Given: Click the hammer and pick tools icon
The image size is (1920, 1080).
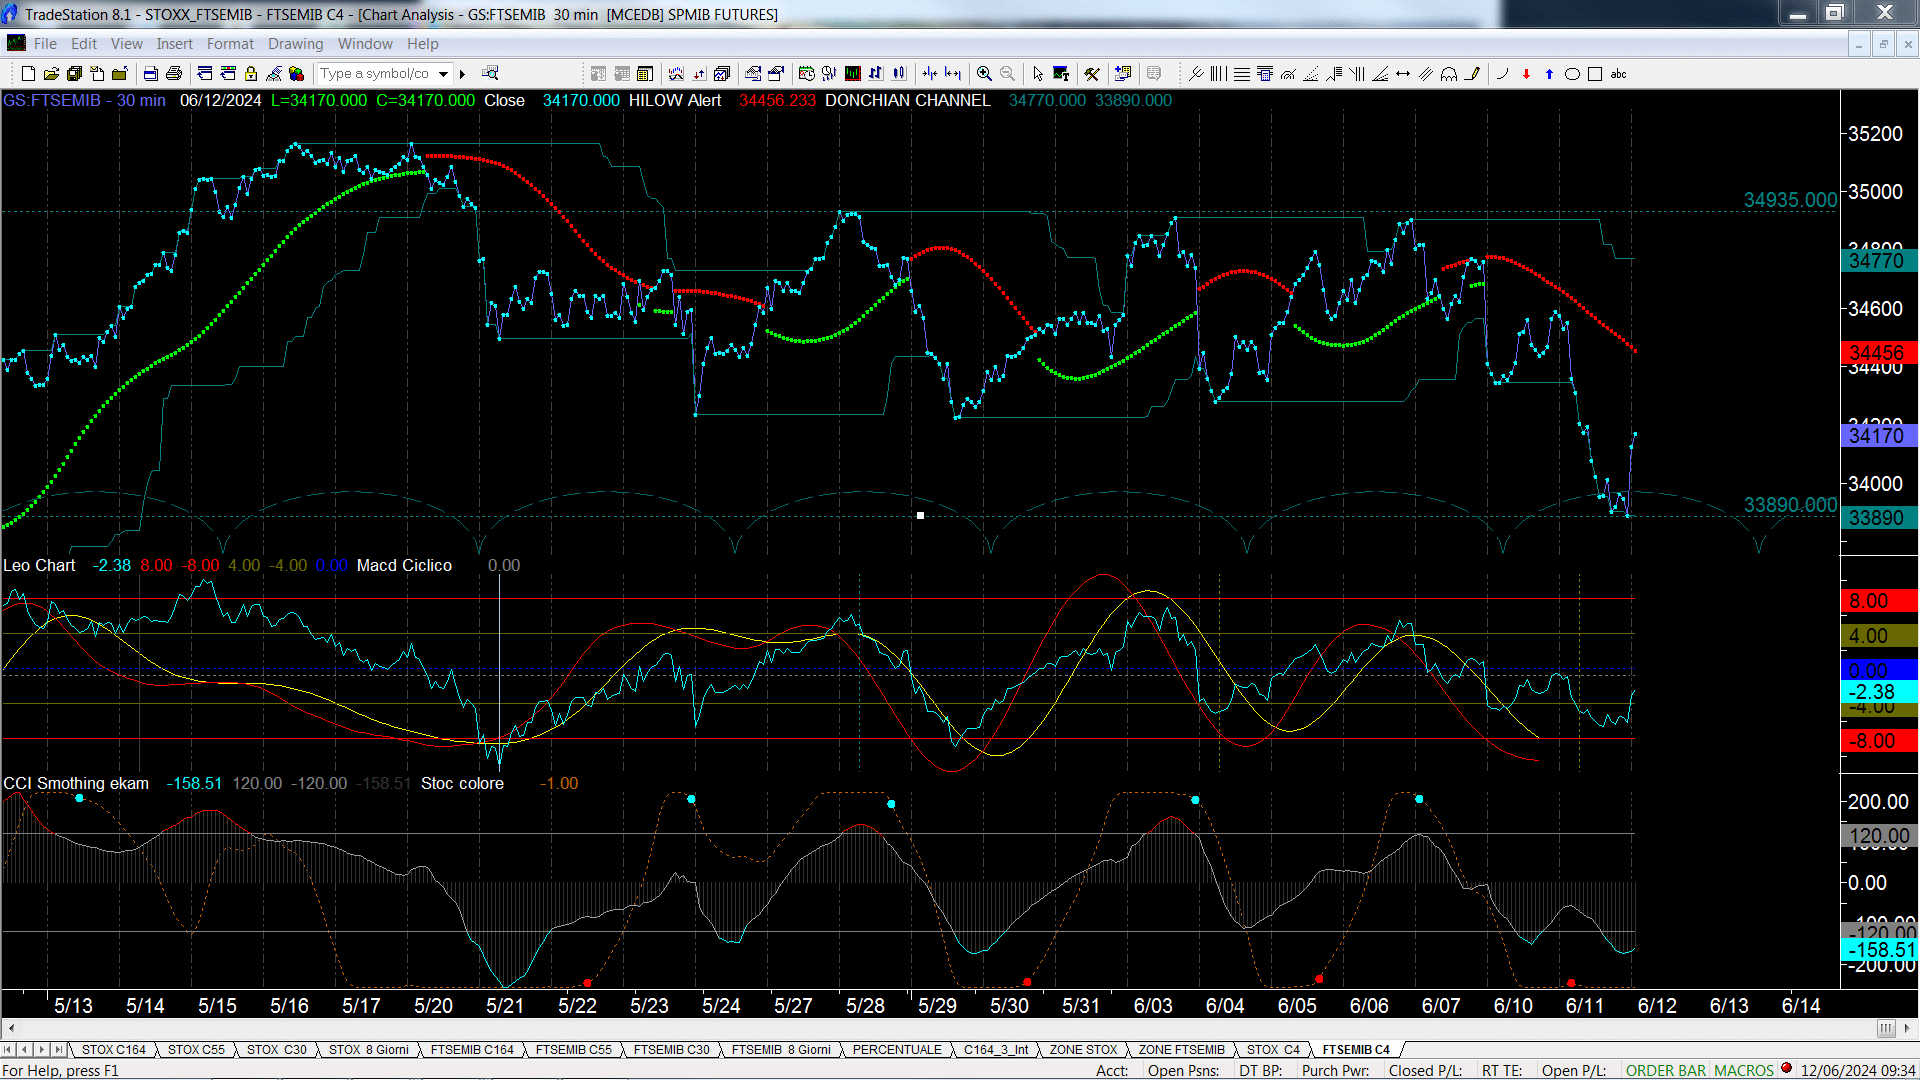Looking at the screenshot, I should 1092,74.
